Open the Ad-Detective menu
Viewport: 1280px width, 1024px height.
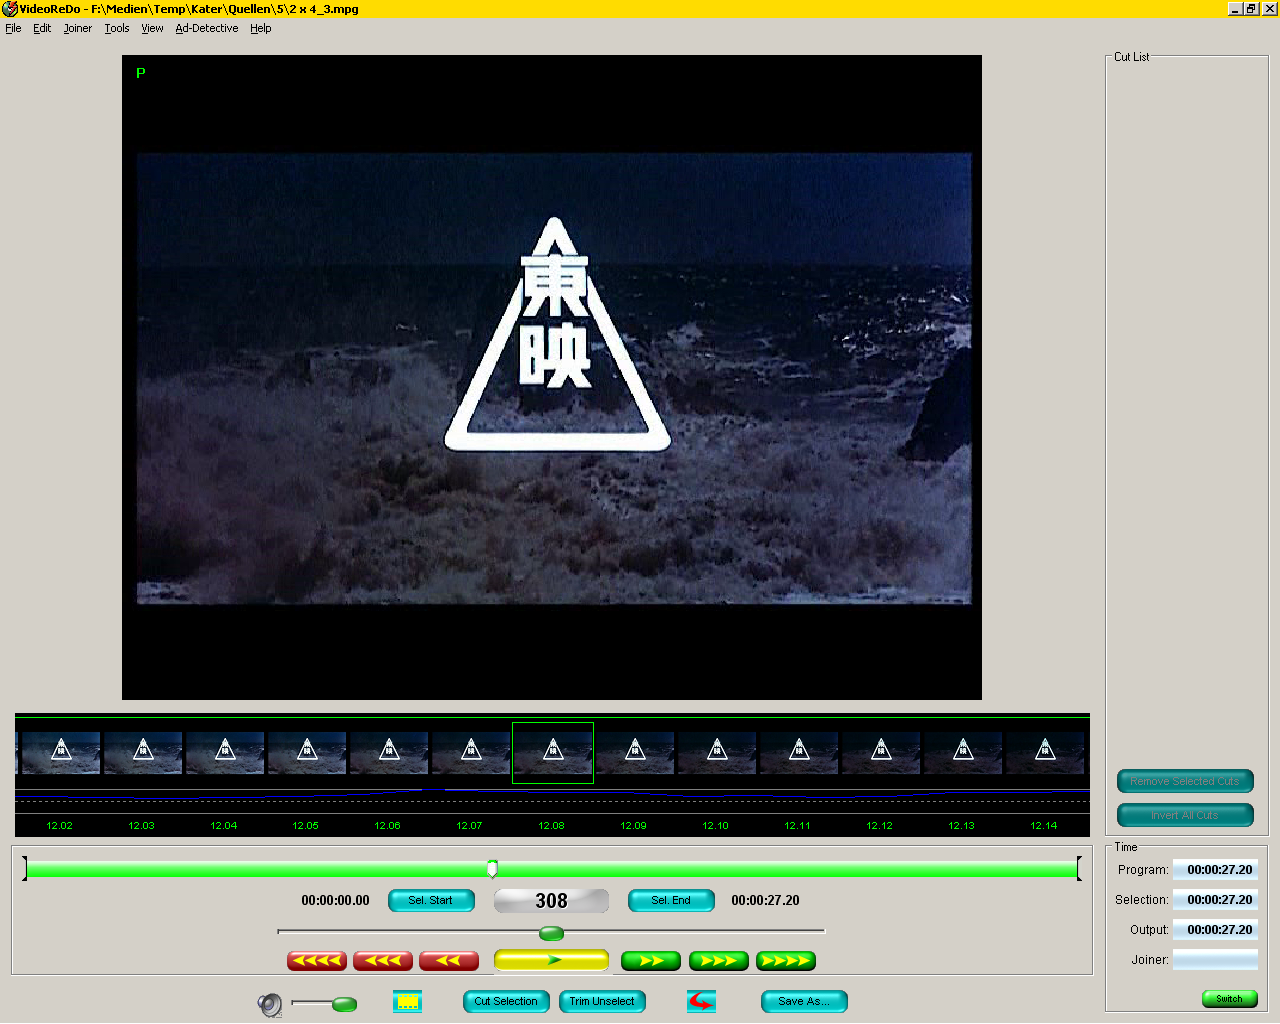(x=207, y=28)
